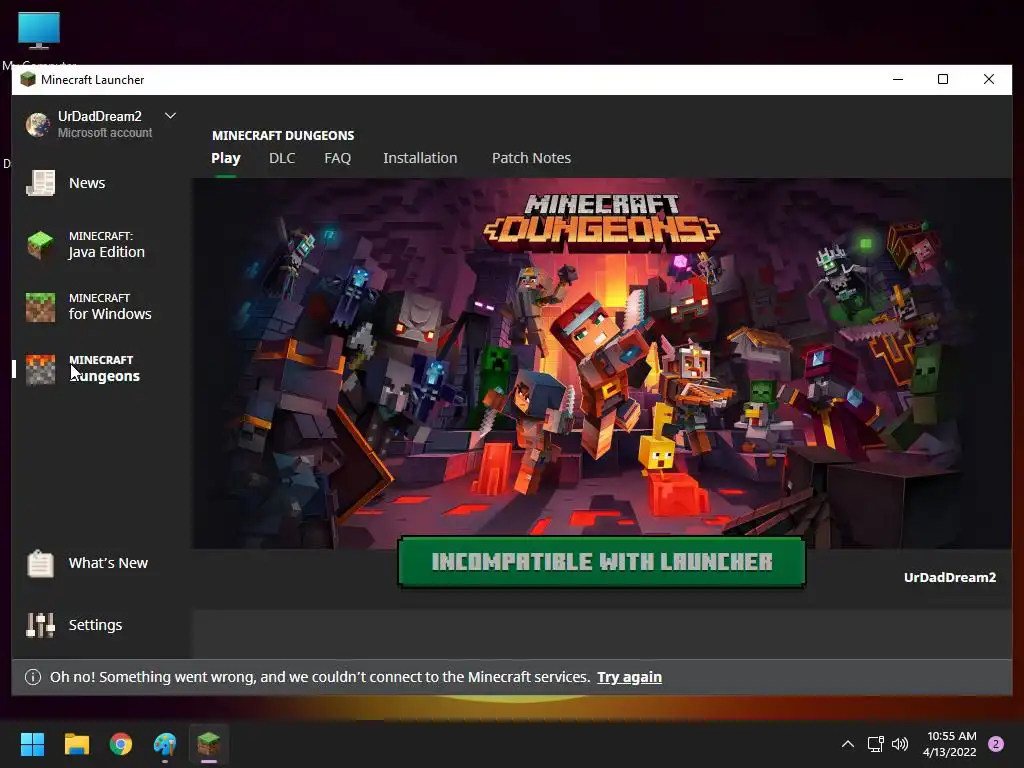Open Settings sliders icon
1024x768 pixels.
(x=40, y=625)
